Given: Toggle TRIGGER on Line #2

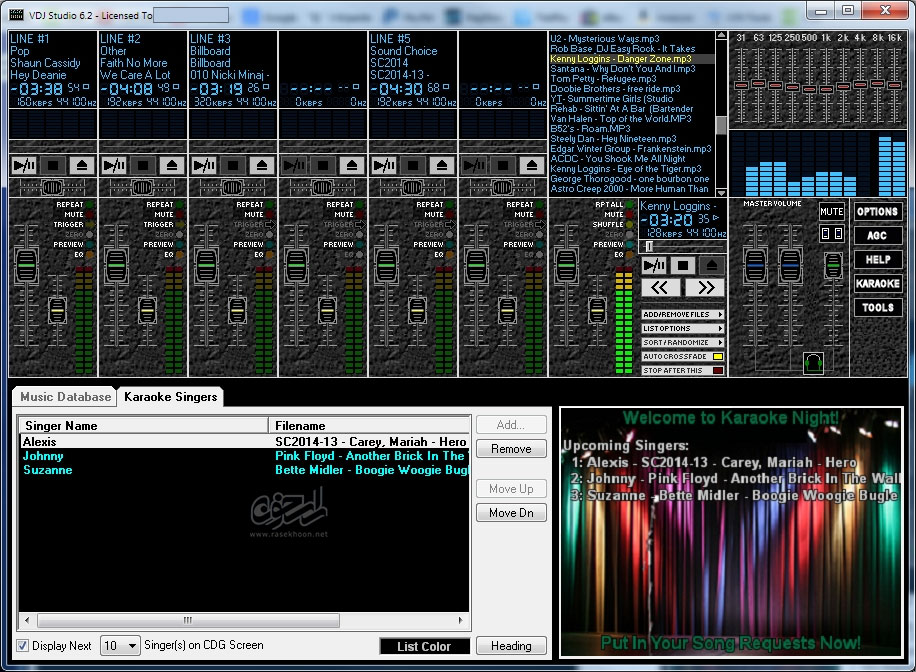Looking at the screenshot, I should coord(179,224).
